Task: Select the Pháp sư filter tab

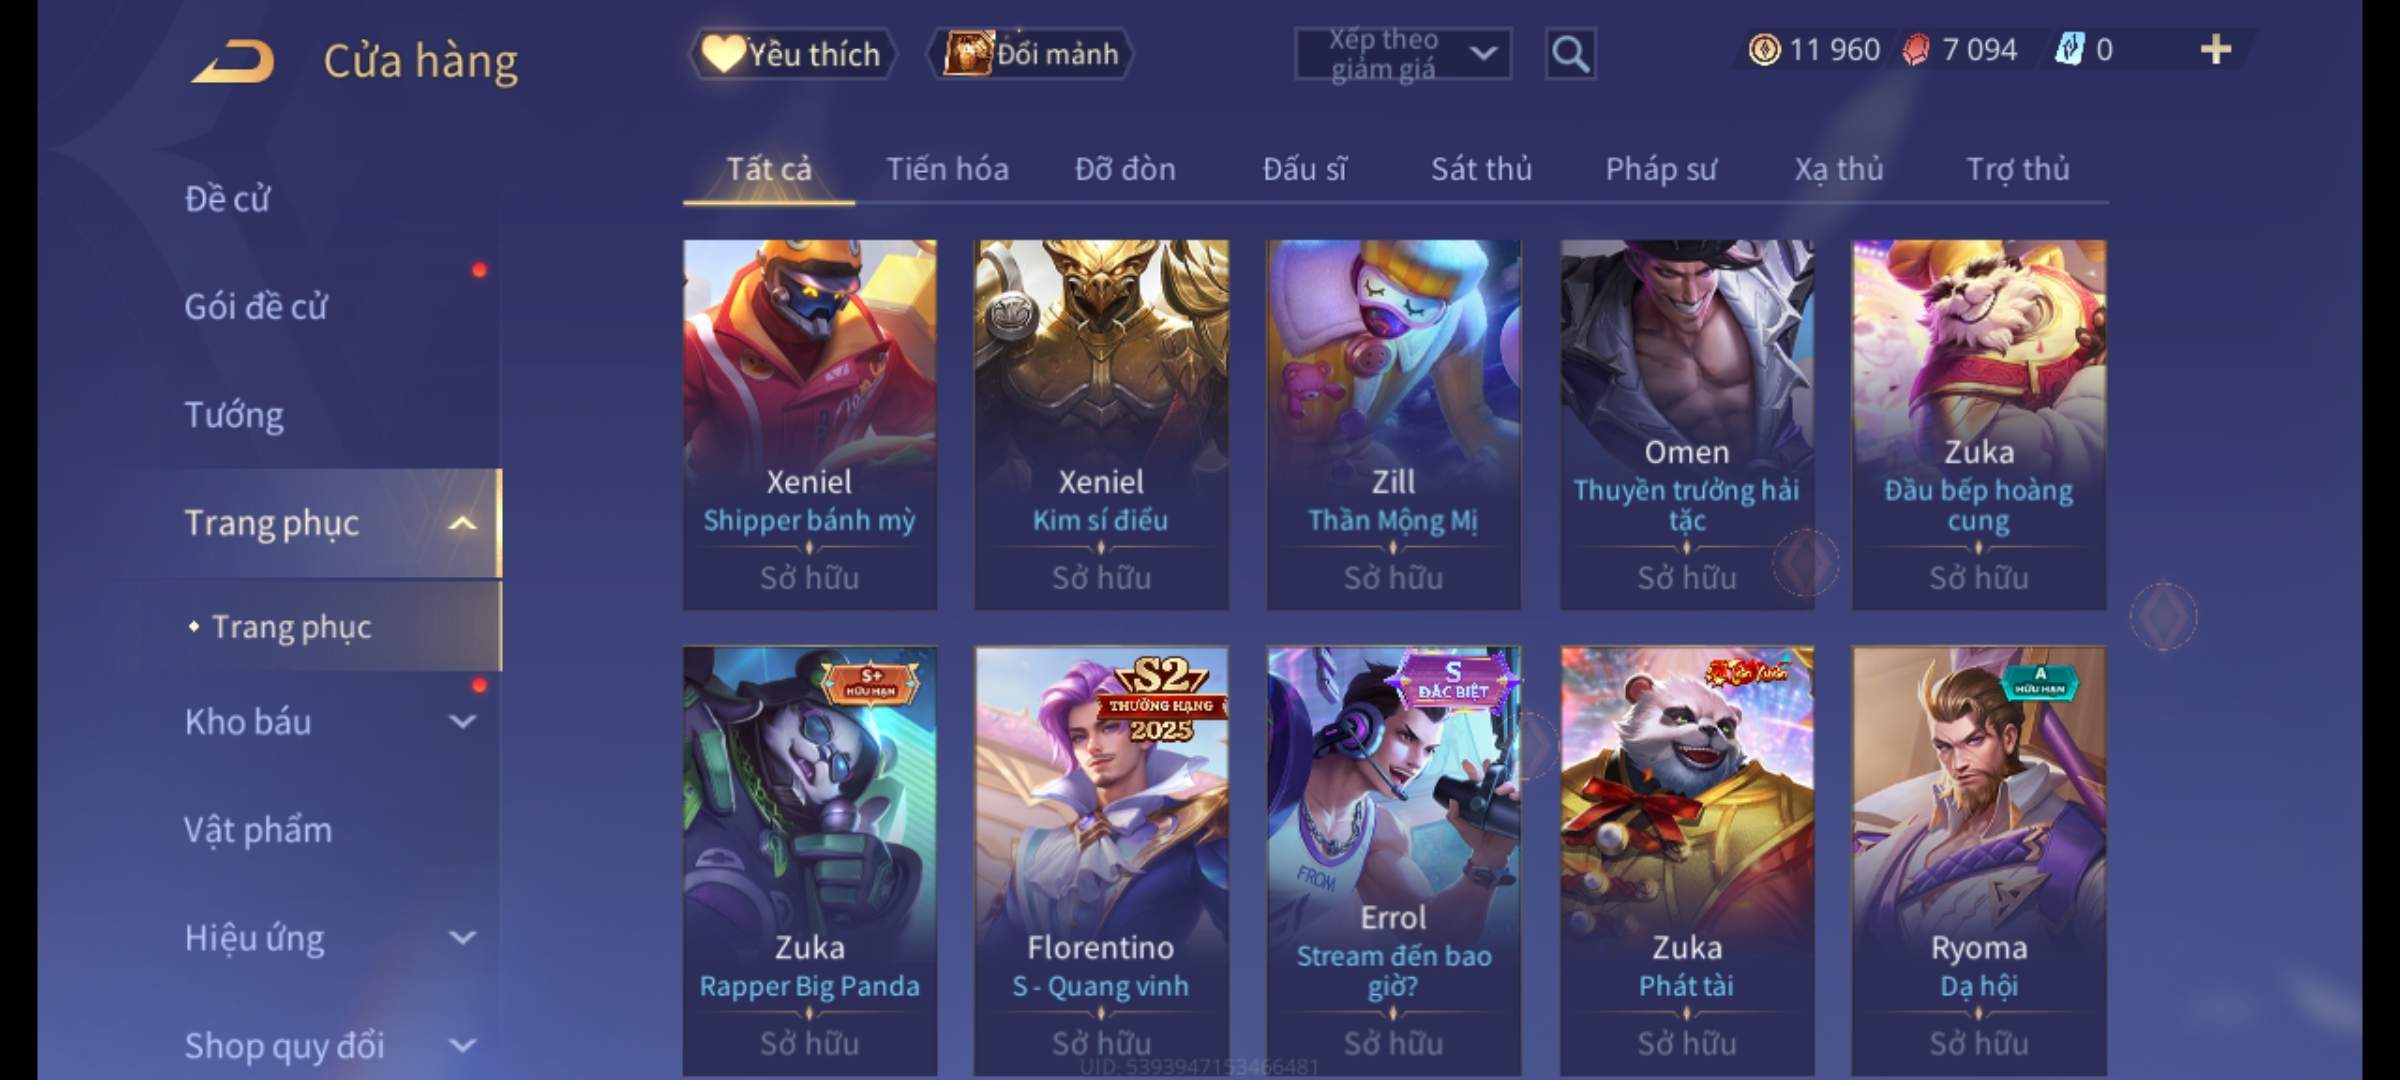Action: (1660, 169)
